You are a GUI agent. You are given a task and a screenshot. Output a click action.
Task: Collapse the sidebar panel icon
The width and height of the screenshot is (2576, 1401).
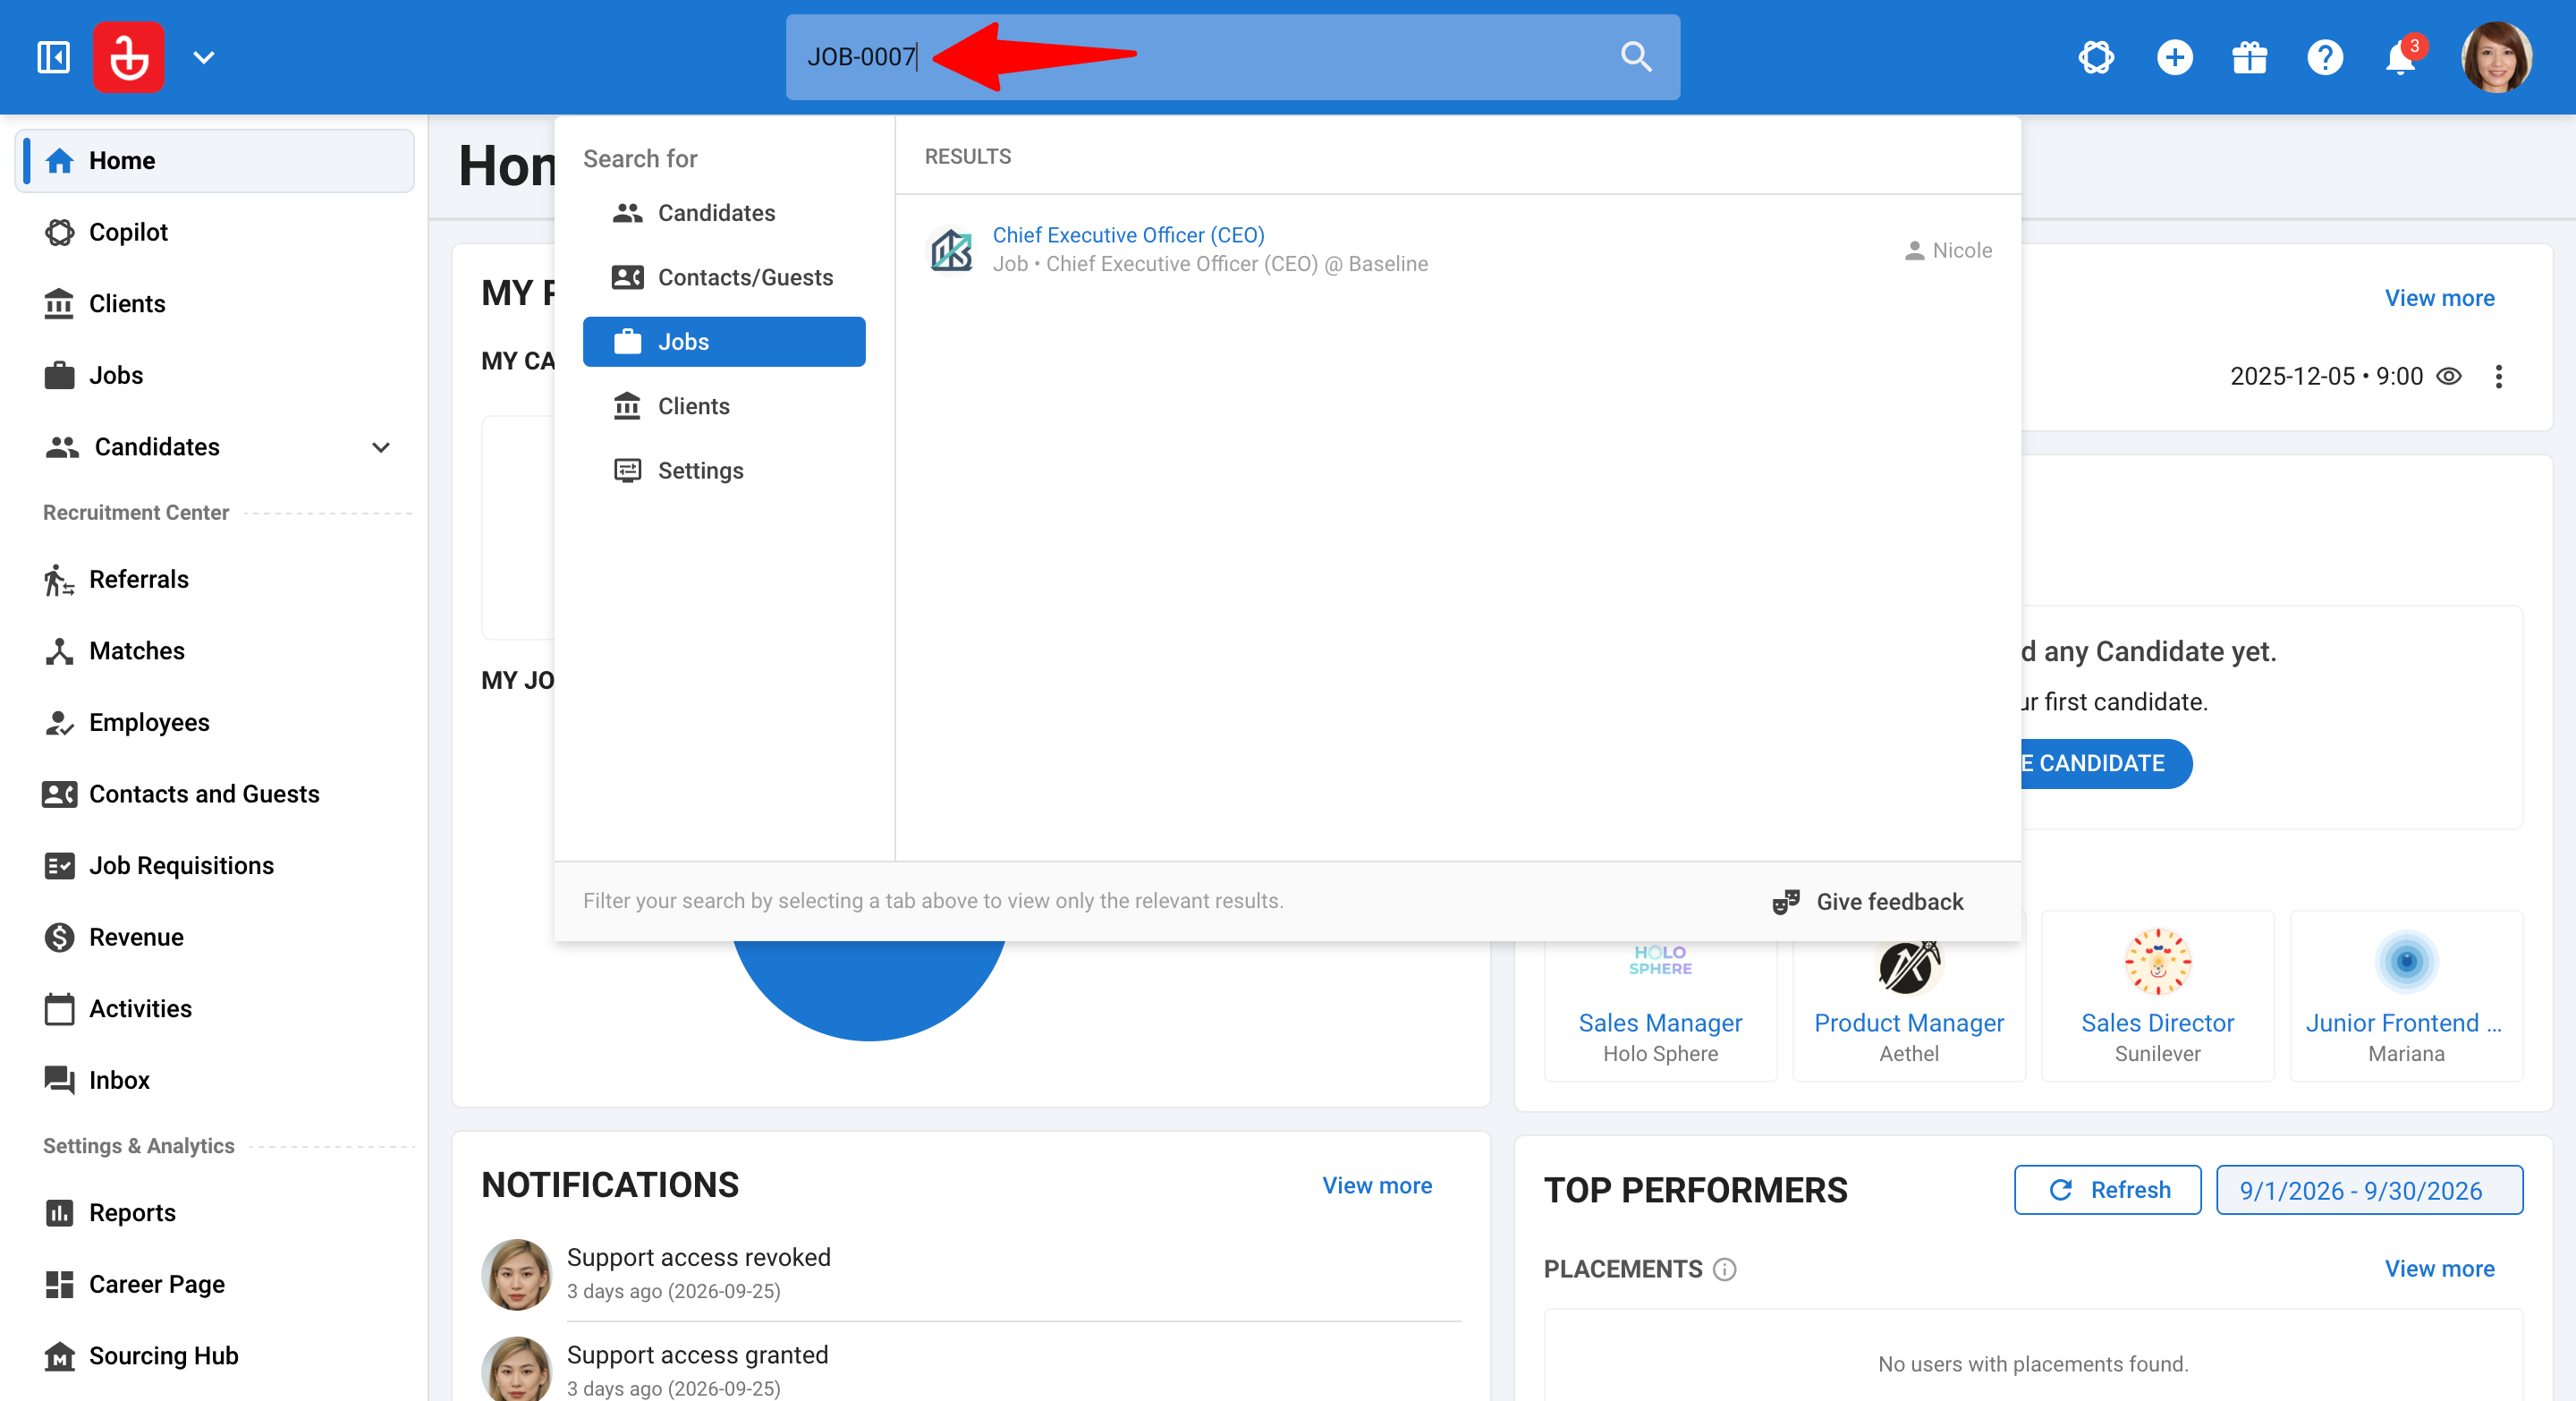[x=53, y=57]
